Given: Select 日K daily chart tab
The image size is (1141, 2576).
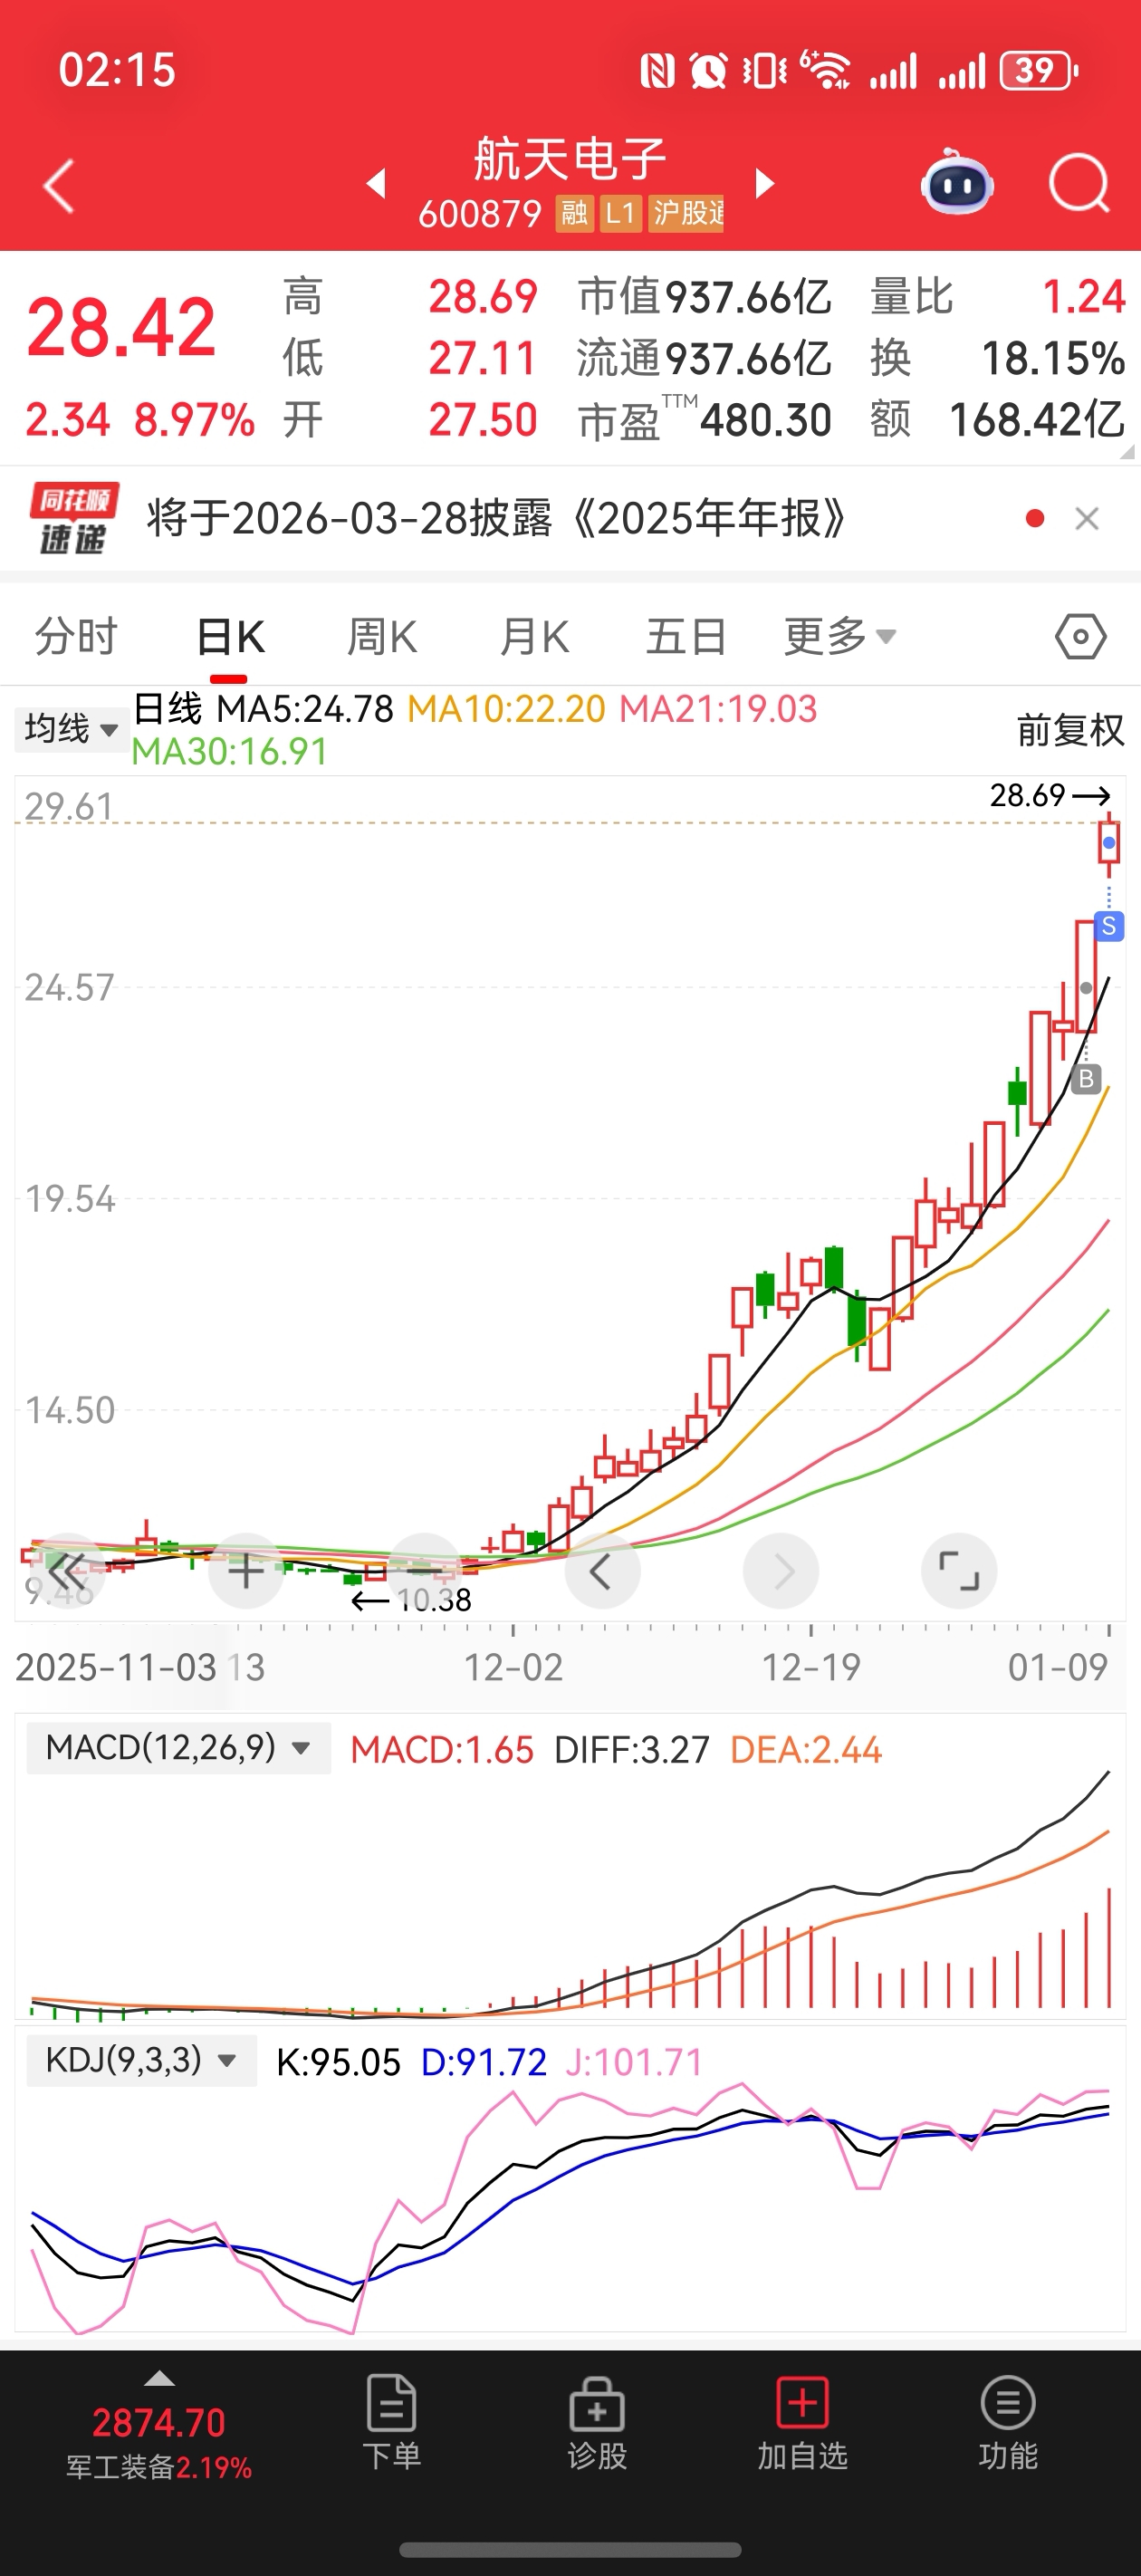Looking at the screenshot, I should (x=230, y=637).
